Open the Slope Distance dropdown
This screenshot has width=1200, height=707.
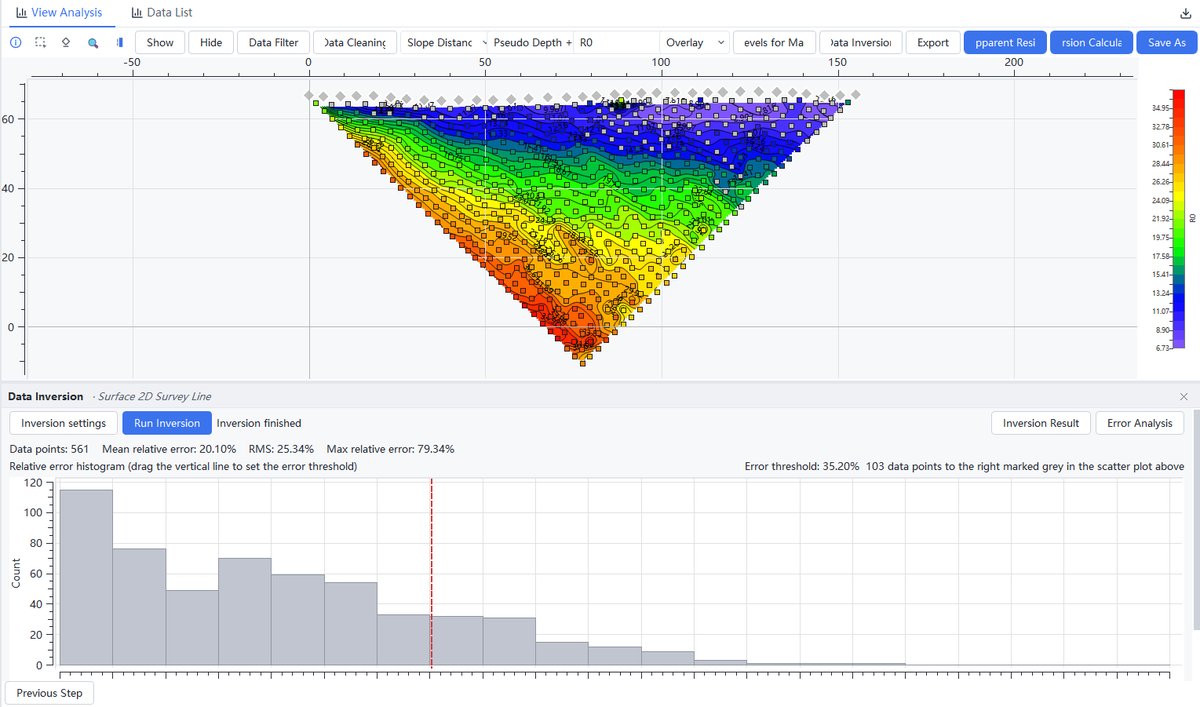coord(444,43)
